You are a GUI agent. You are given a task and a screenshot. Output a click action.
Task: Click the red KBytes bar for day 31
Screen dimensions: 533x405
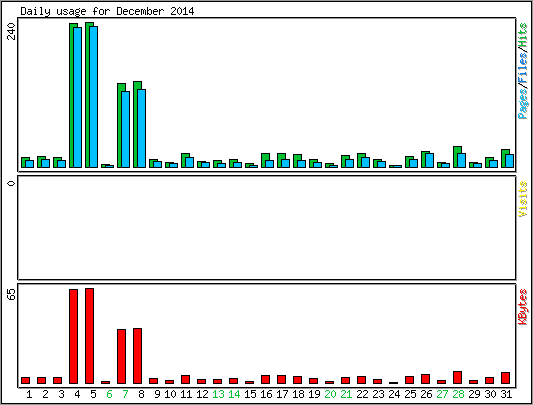click(505, 378)
